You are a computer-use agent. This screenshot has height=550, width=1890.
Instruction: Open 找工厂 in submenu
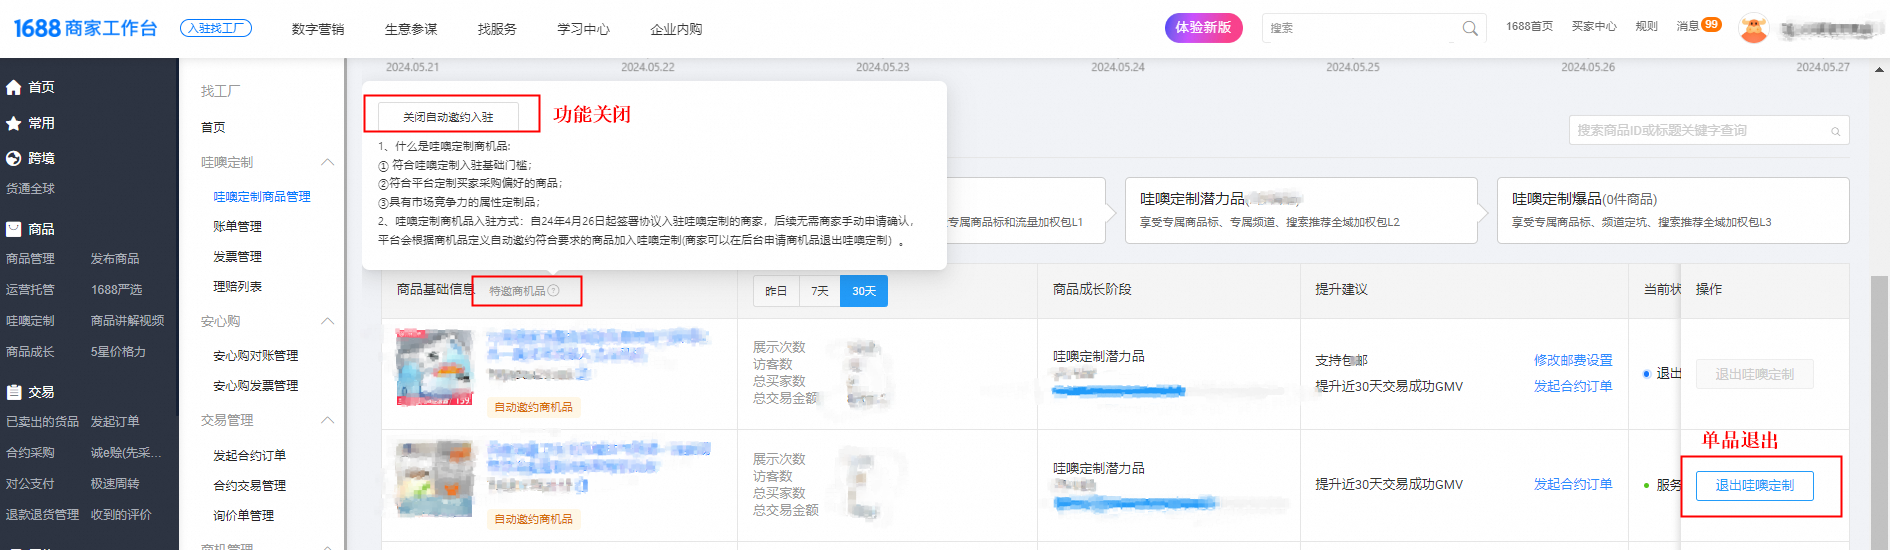[x=220, y=91]
